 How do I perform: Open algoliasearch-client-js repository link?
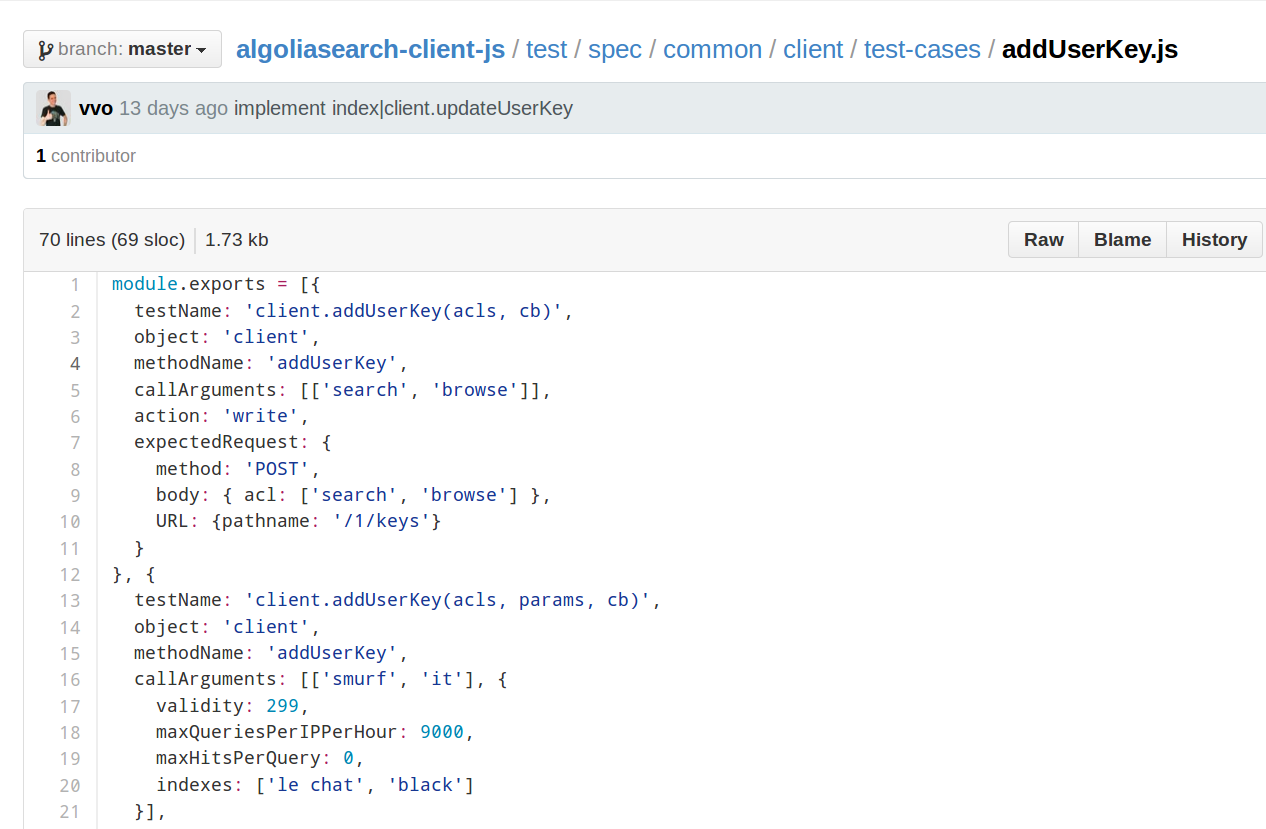[370, 49]
